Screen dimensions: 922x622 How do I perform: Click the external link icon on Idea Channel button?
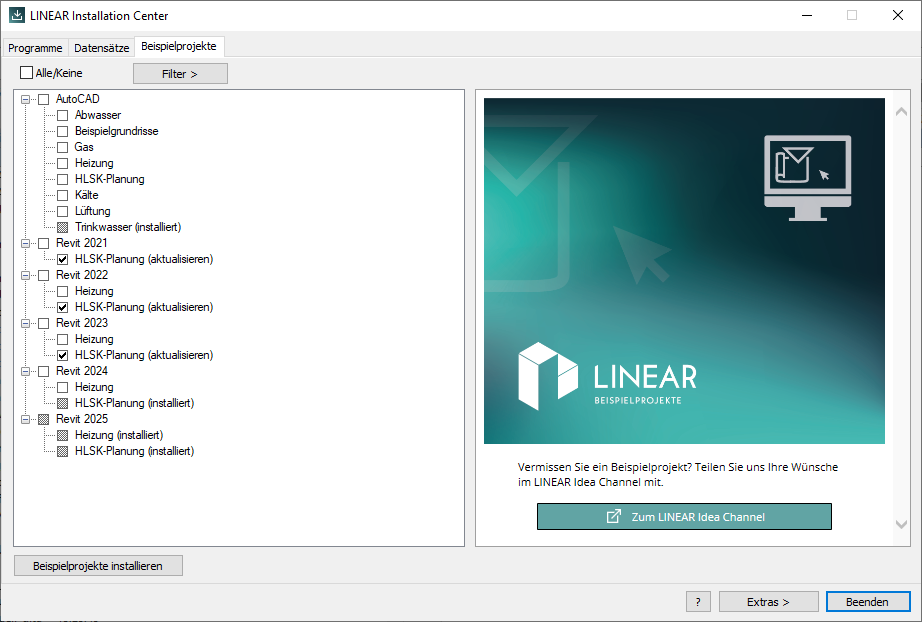(613, 517)
